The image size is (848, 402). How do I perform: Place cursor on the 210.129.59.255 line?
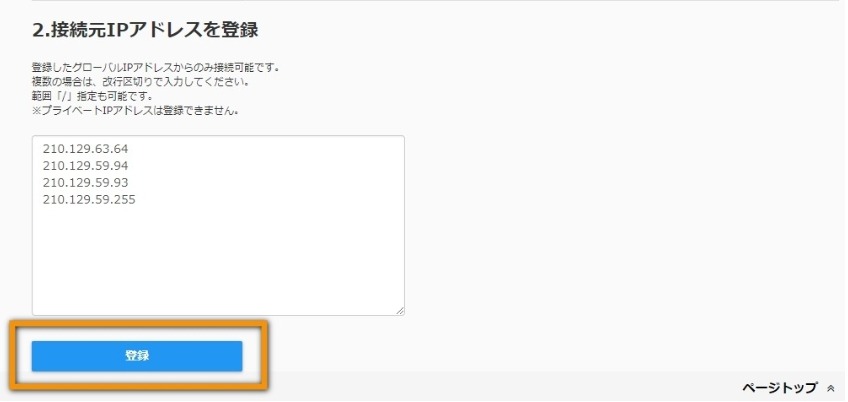[x=89, y=200]
